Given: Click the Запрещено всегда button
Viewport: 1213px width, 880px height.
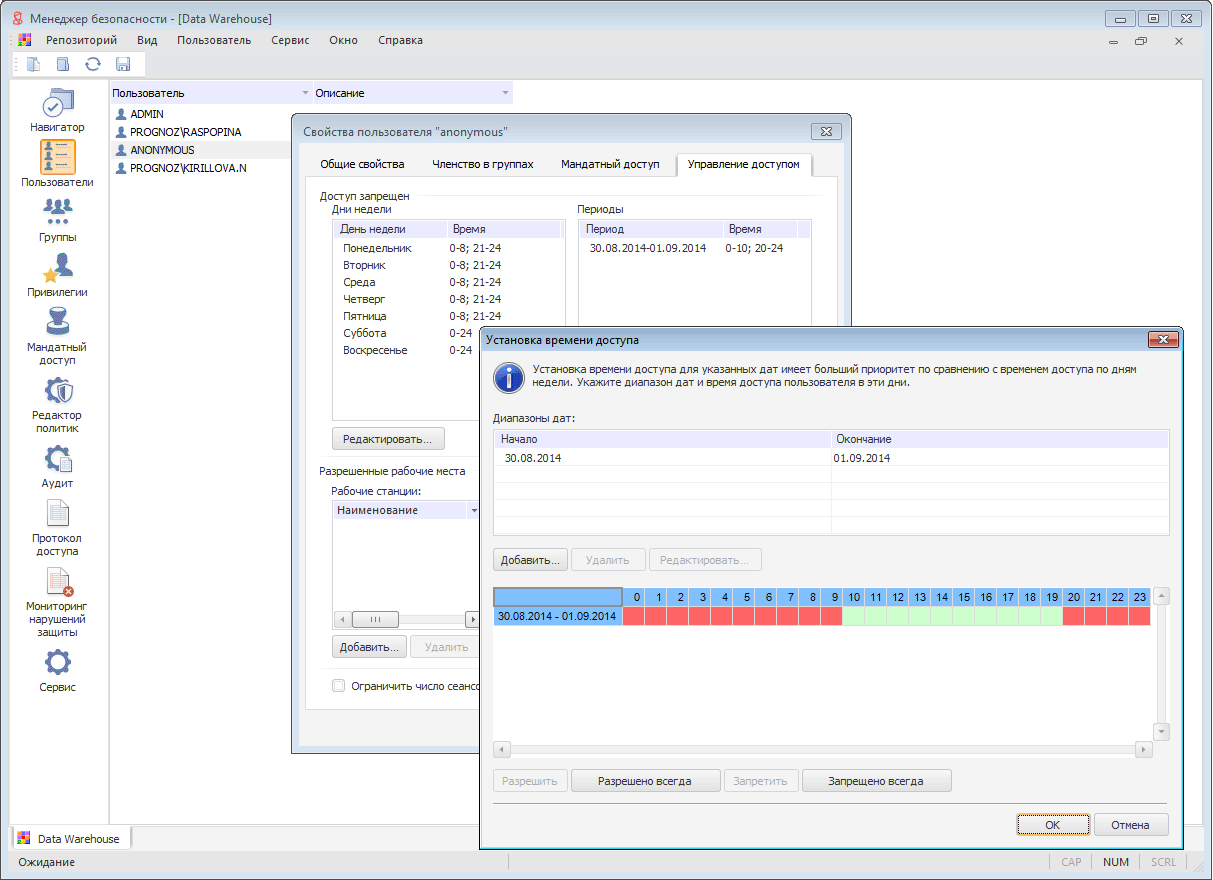Looking at the screenshot, I should click(875, 781).
